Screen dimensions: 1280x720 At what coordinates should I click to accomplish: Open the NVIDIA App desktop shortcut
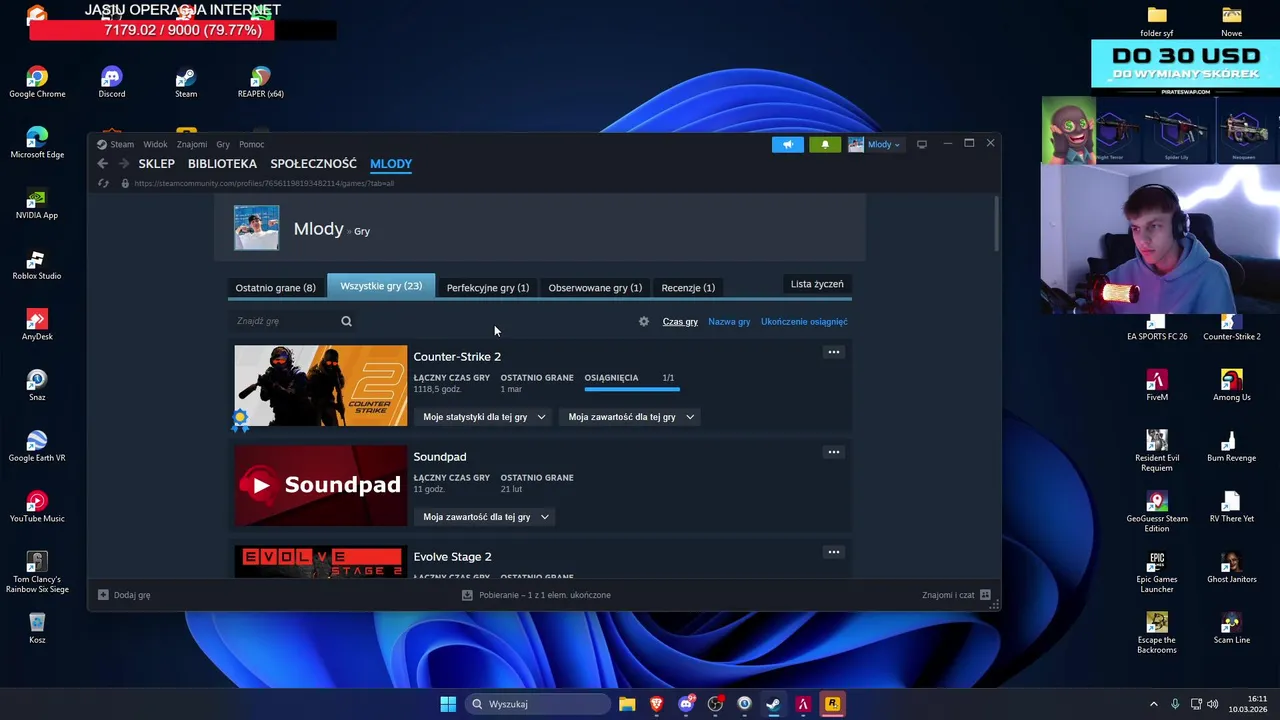(x=37, y=204)
